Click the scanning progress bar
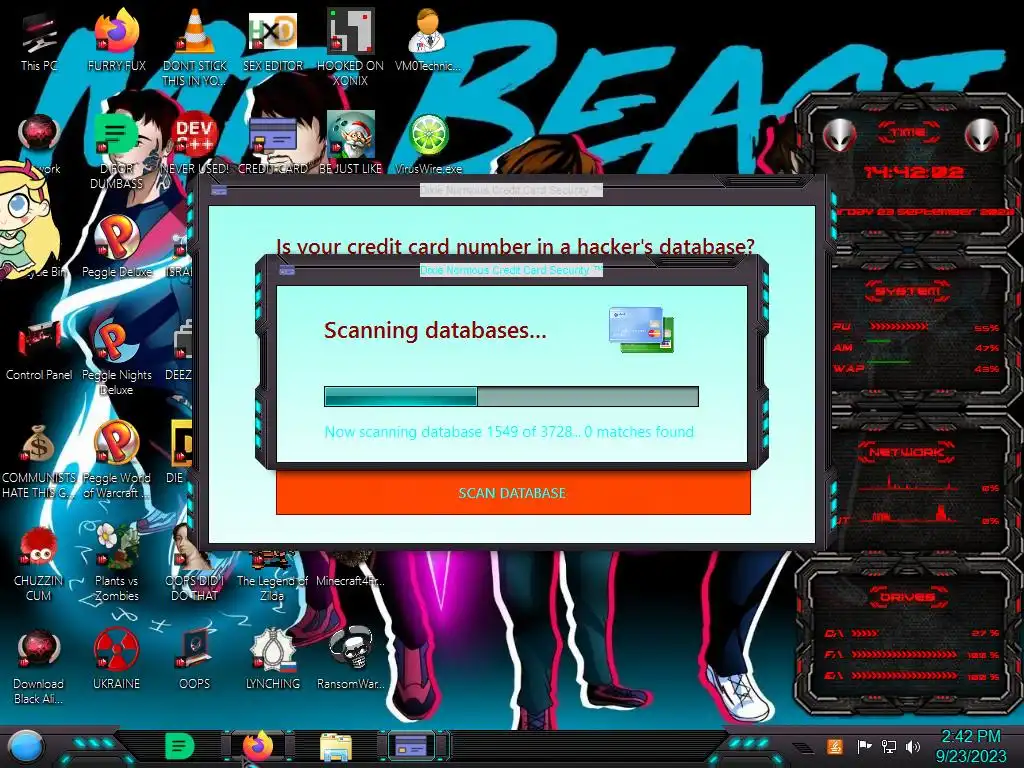Viewport: 1024px width, 768px height. (x=511, y=396)
